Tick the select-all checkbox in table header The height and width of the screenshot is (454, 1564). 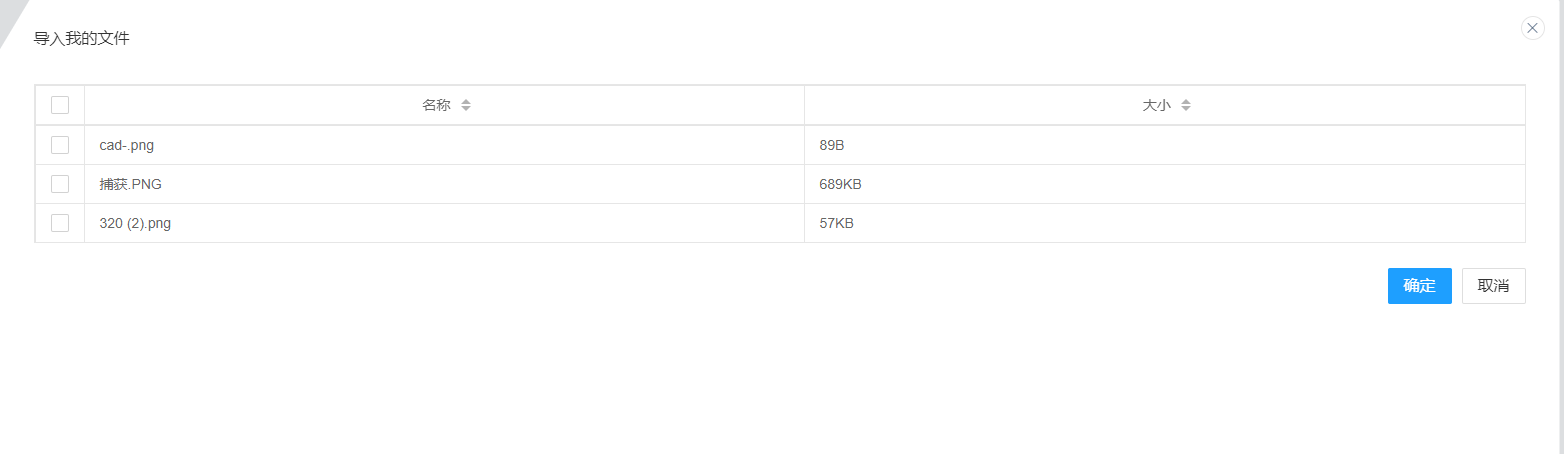(x=60, y=105)
